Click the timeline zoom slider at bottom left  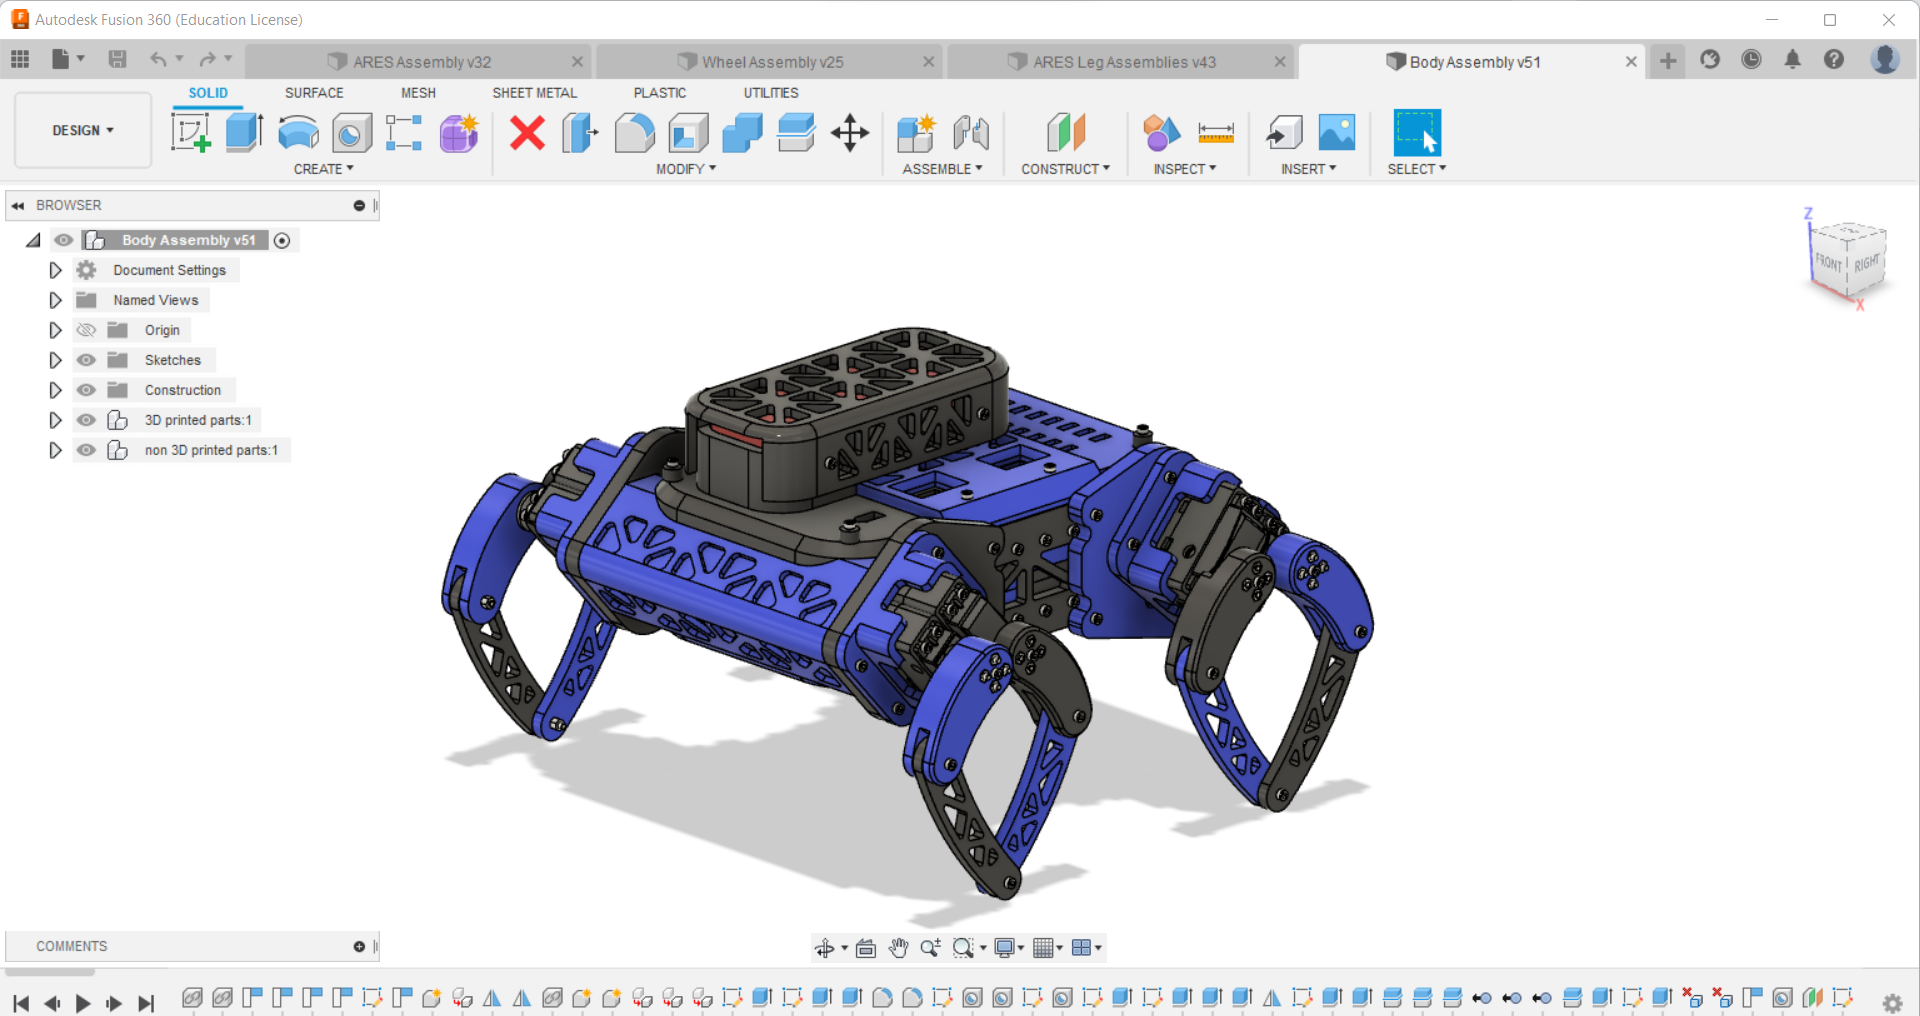click(50, 971)
